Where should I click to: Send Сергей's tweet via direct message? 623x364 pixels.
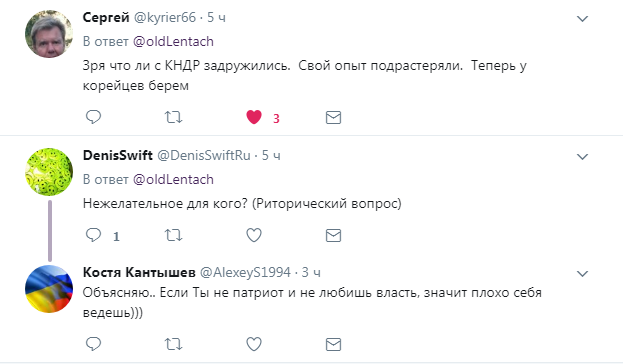coord(333,117)
